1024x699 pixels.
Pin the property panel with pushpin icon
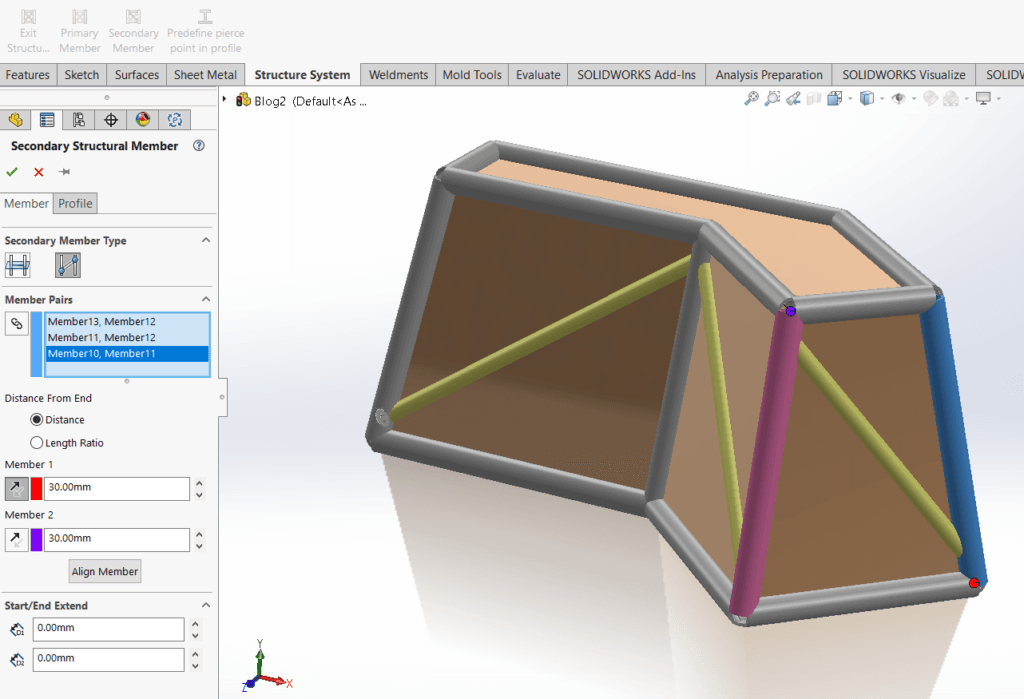coord(64,172)
